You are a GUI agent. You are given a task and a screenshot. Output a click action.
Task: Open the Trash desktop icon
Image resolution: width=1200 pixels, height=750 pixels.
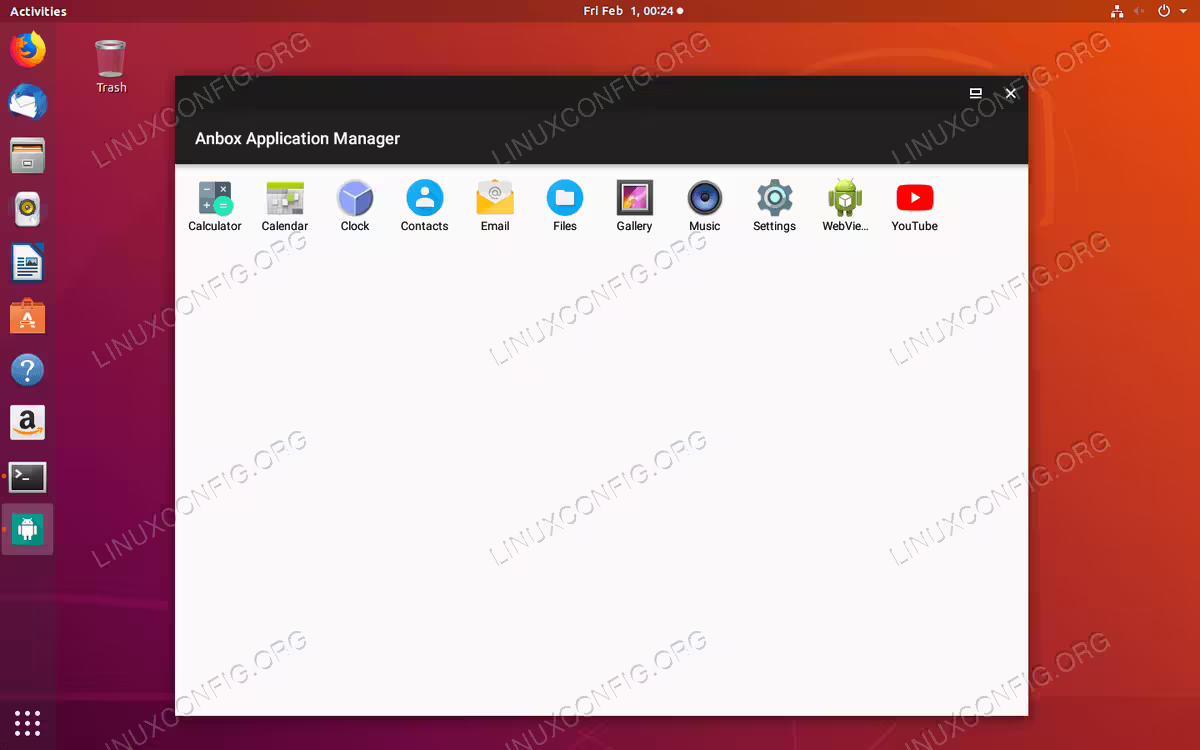click(x=111, y=66)
